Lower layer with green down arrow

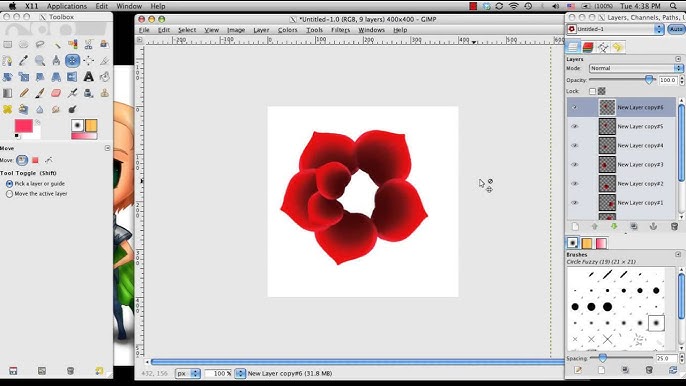[614, 226]
